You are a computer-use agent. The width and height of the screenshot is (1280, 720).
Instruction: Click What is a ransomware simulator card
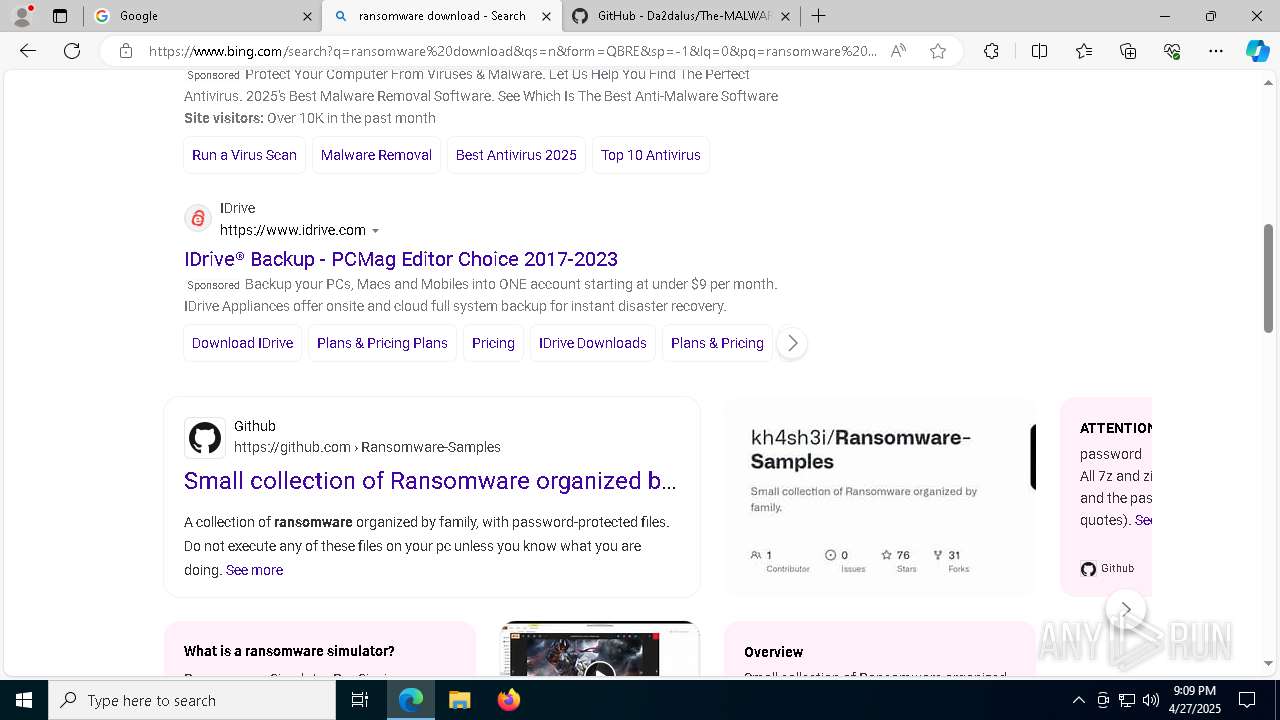(320, 650)
